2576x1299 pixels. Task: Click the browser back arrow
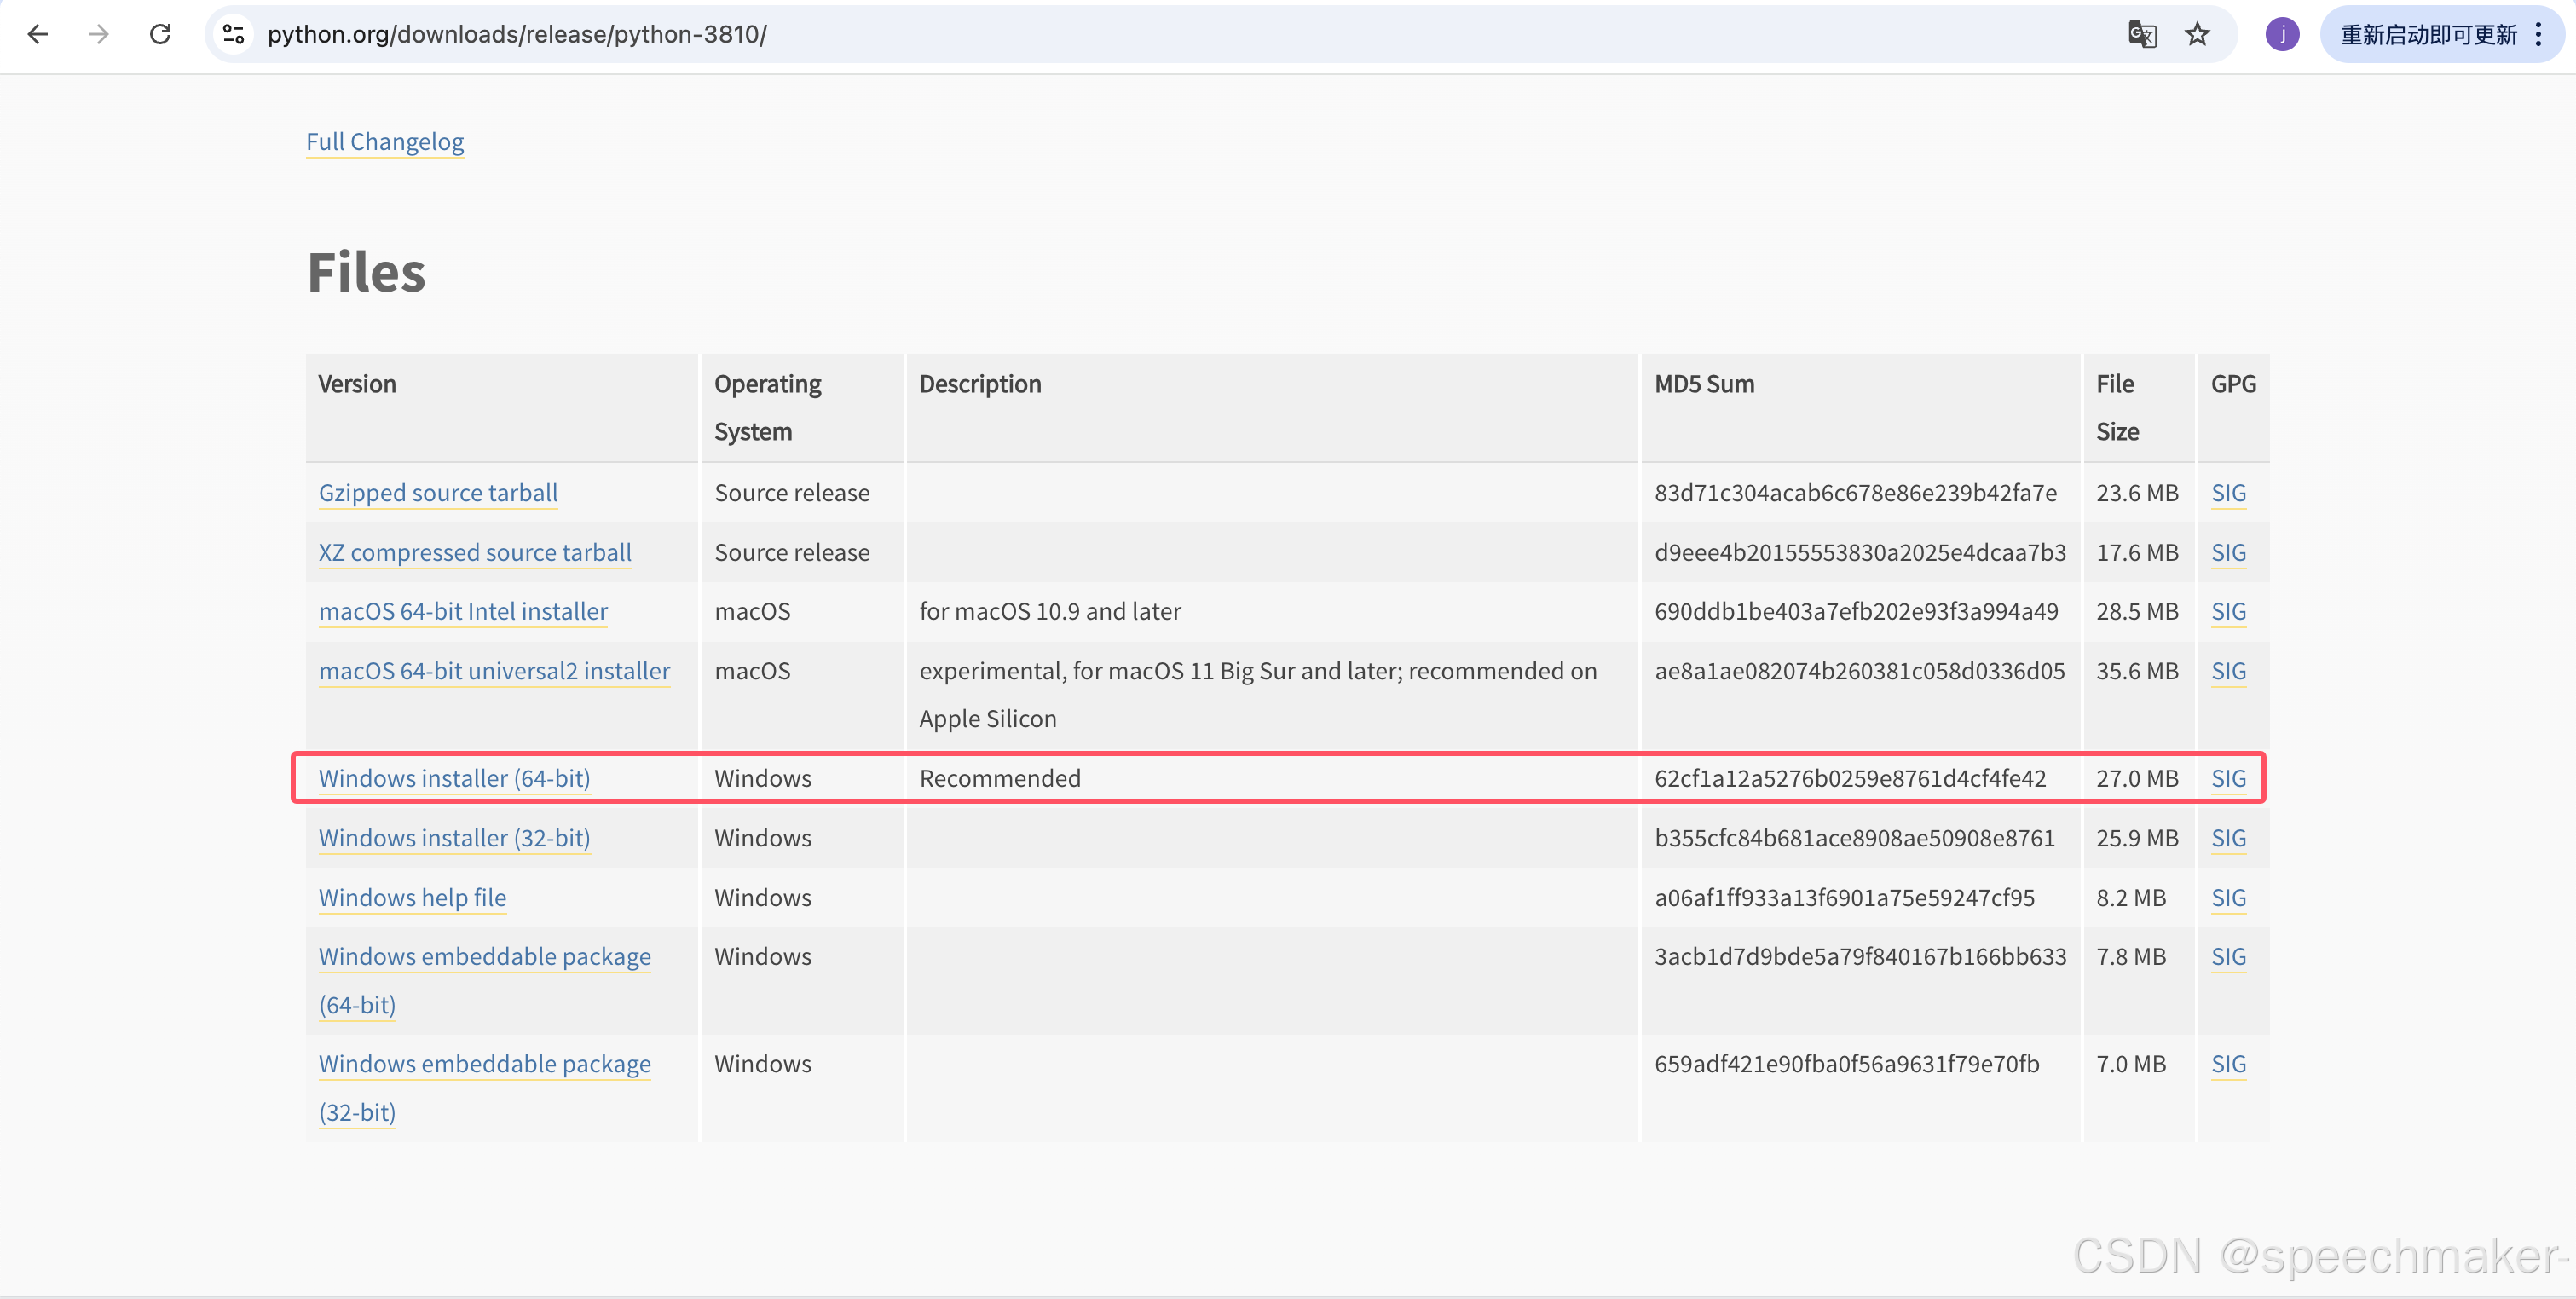(38, 34)
